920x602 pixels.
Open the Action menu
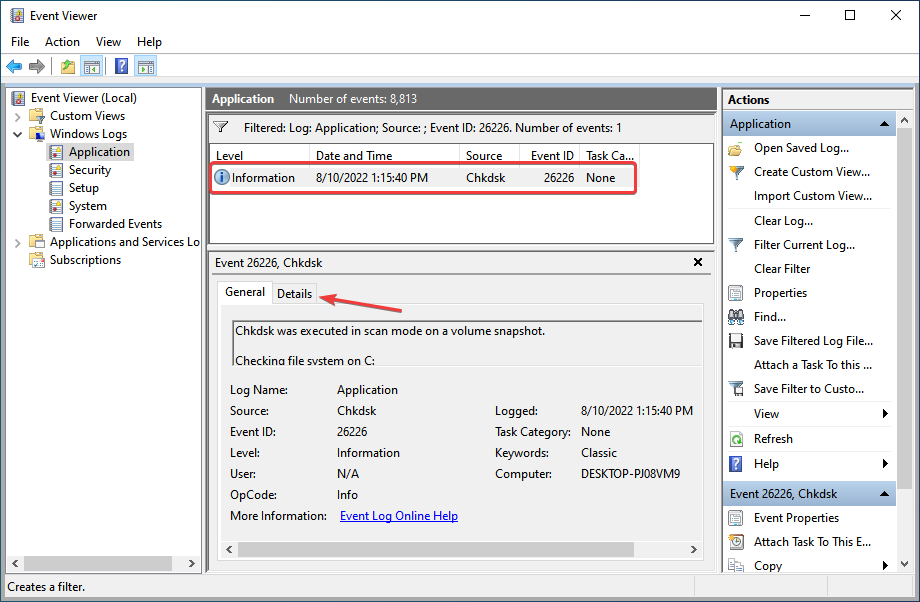click(62, 42)
